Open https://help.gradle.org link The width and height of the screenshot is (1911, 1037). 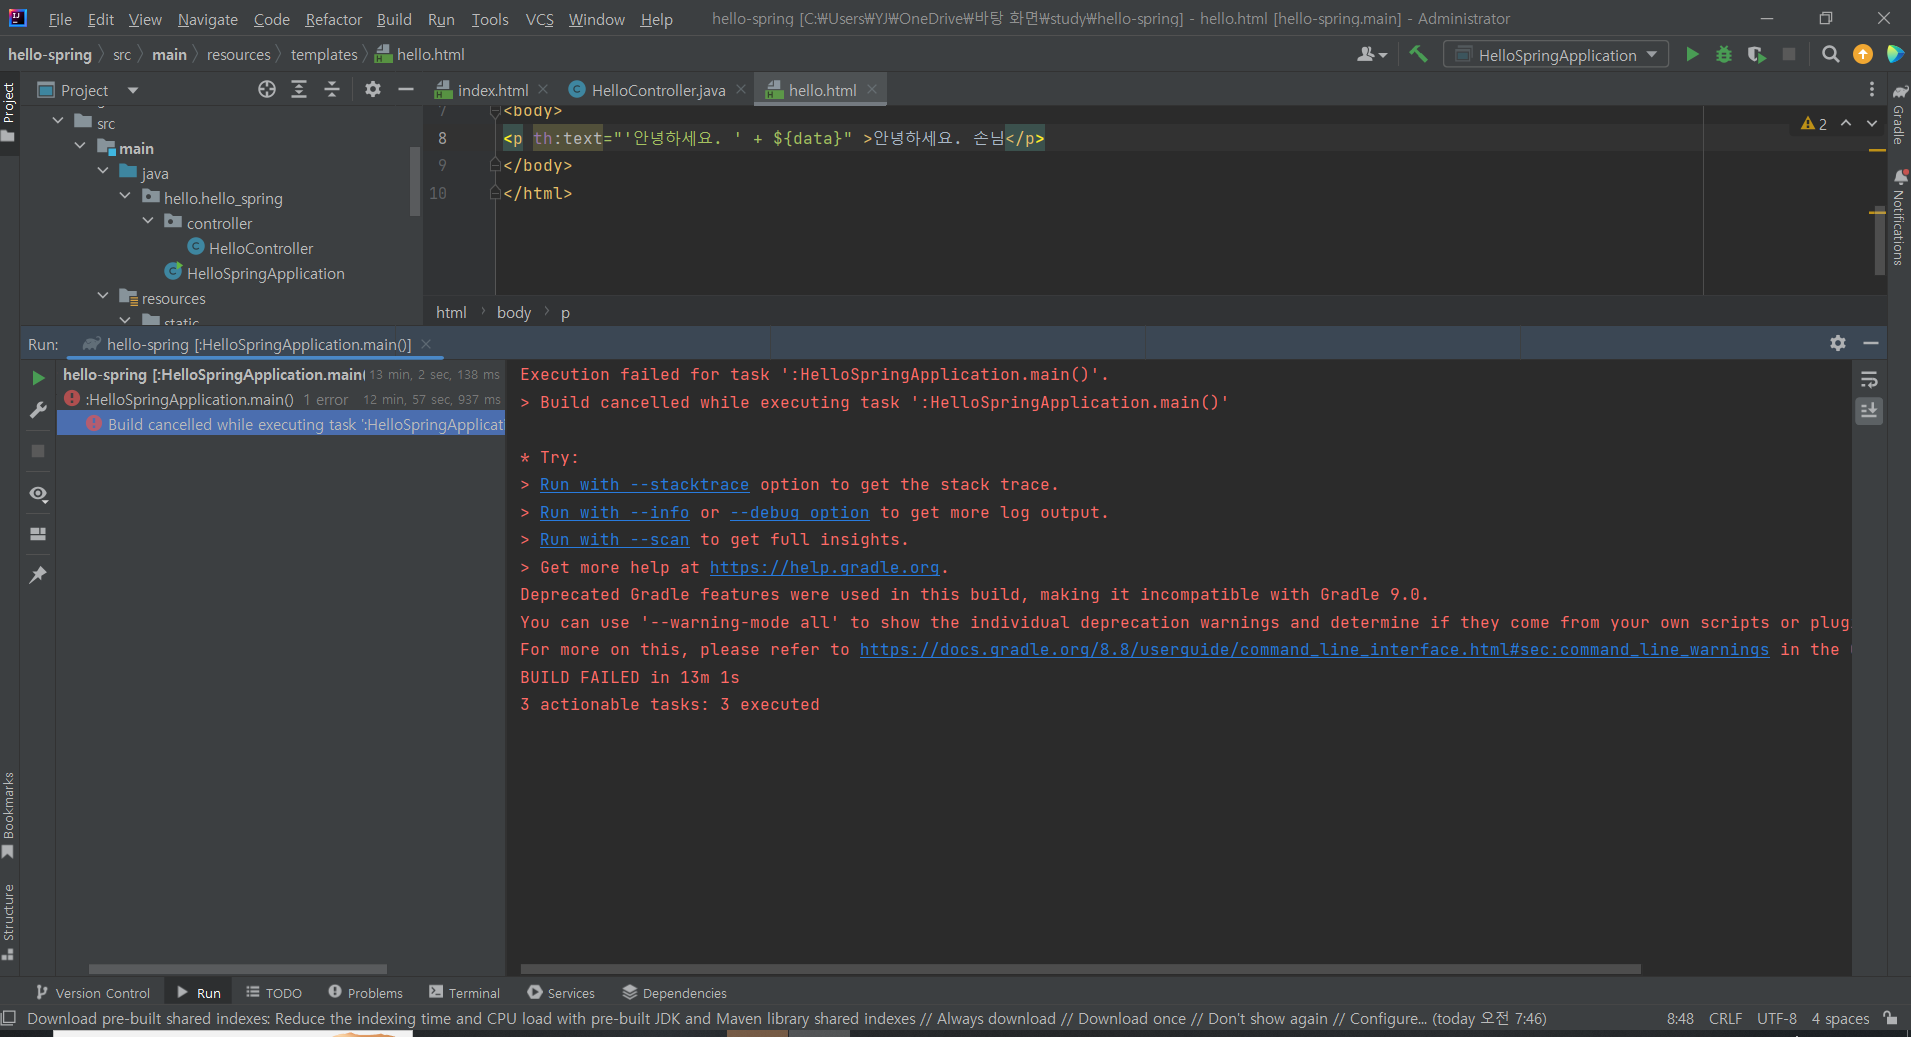coord(824,568)
